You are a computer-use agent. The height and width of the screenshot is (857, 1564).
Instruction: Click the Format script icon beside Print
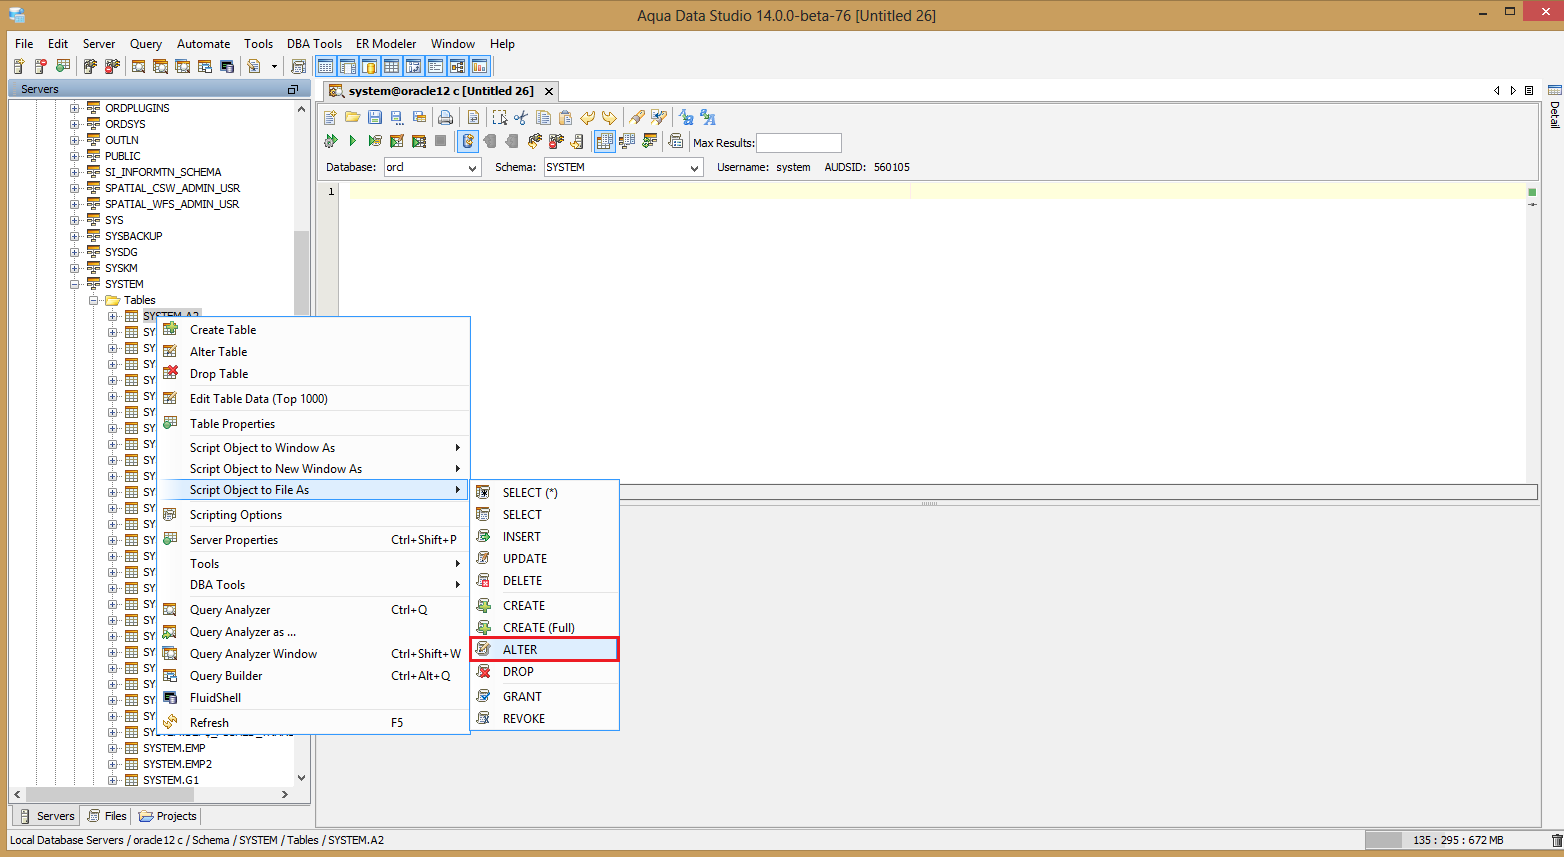point(474,117)
